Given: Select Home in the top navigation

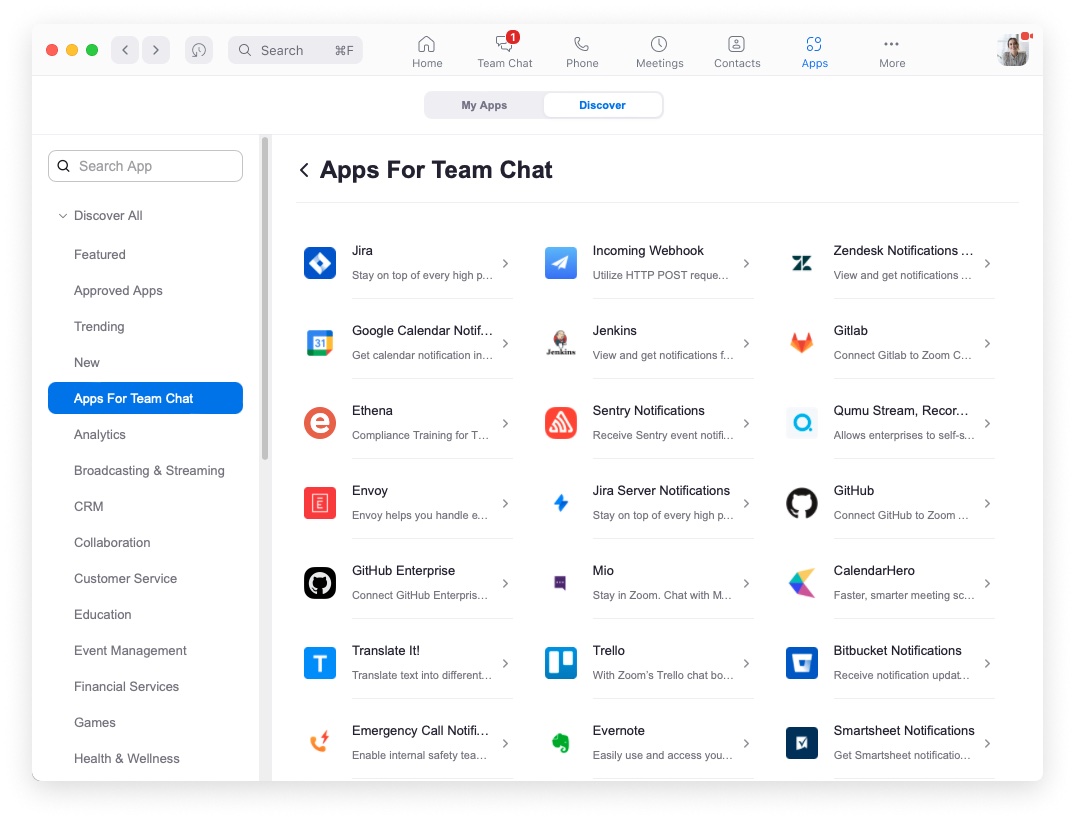Looking at the screenshot, I should pyautogui.click(x=426, y=50).
